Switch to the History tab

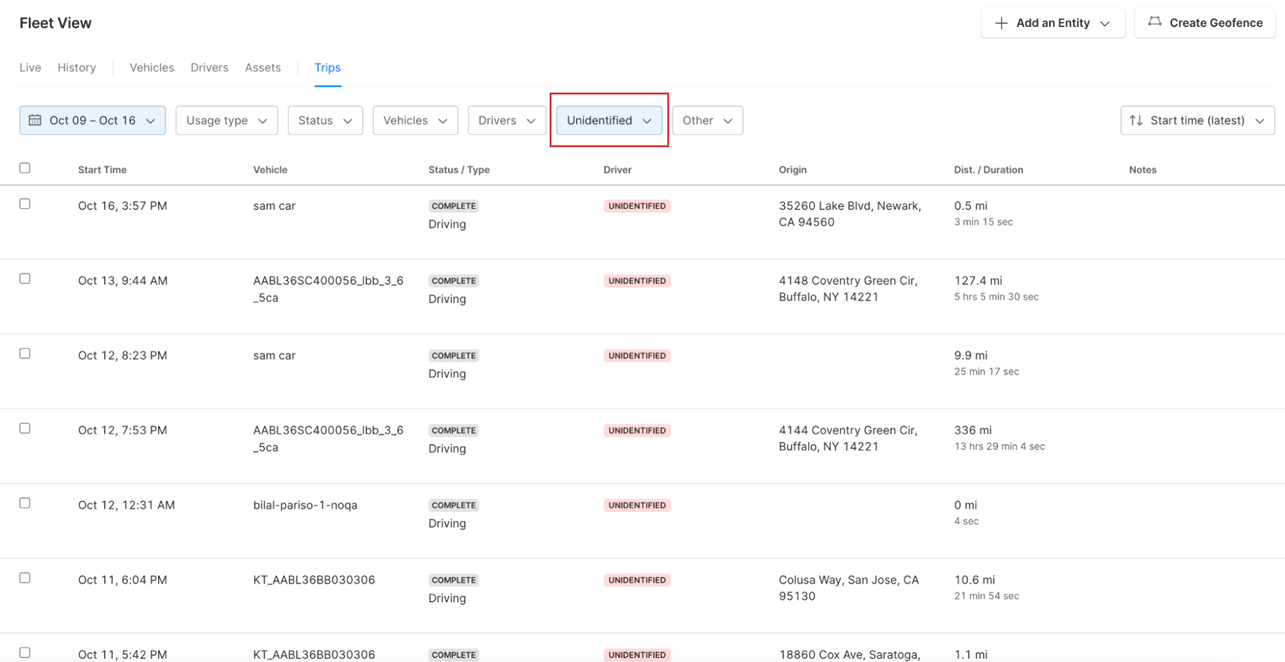(77, 68)
